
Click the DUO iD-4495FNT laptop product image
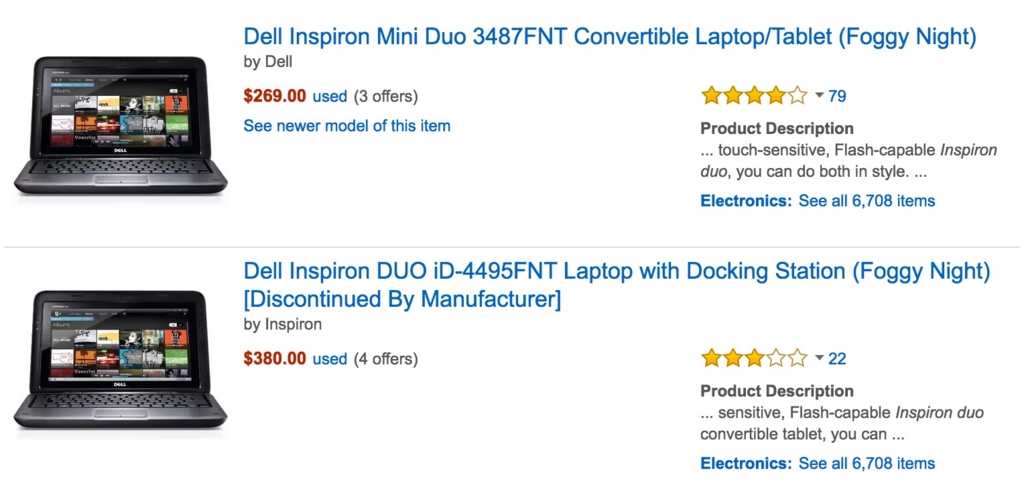pyautogui.click(x=120, y=362)
